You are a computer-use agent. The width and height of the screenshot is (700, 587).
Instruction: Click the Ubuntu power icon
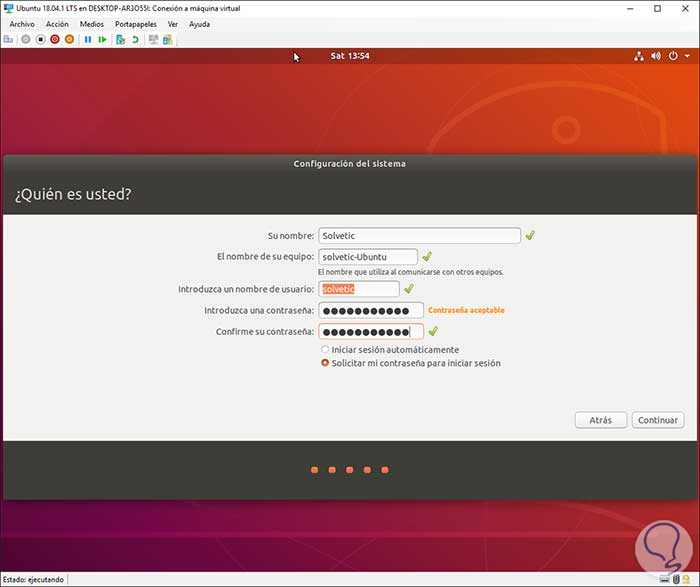click(673, 56)
